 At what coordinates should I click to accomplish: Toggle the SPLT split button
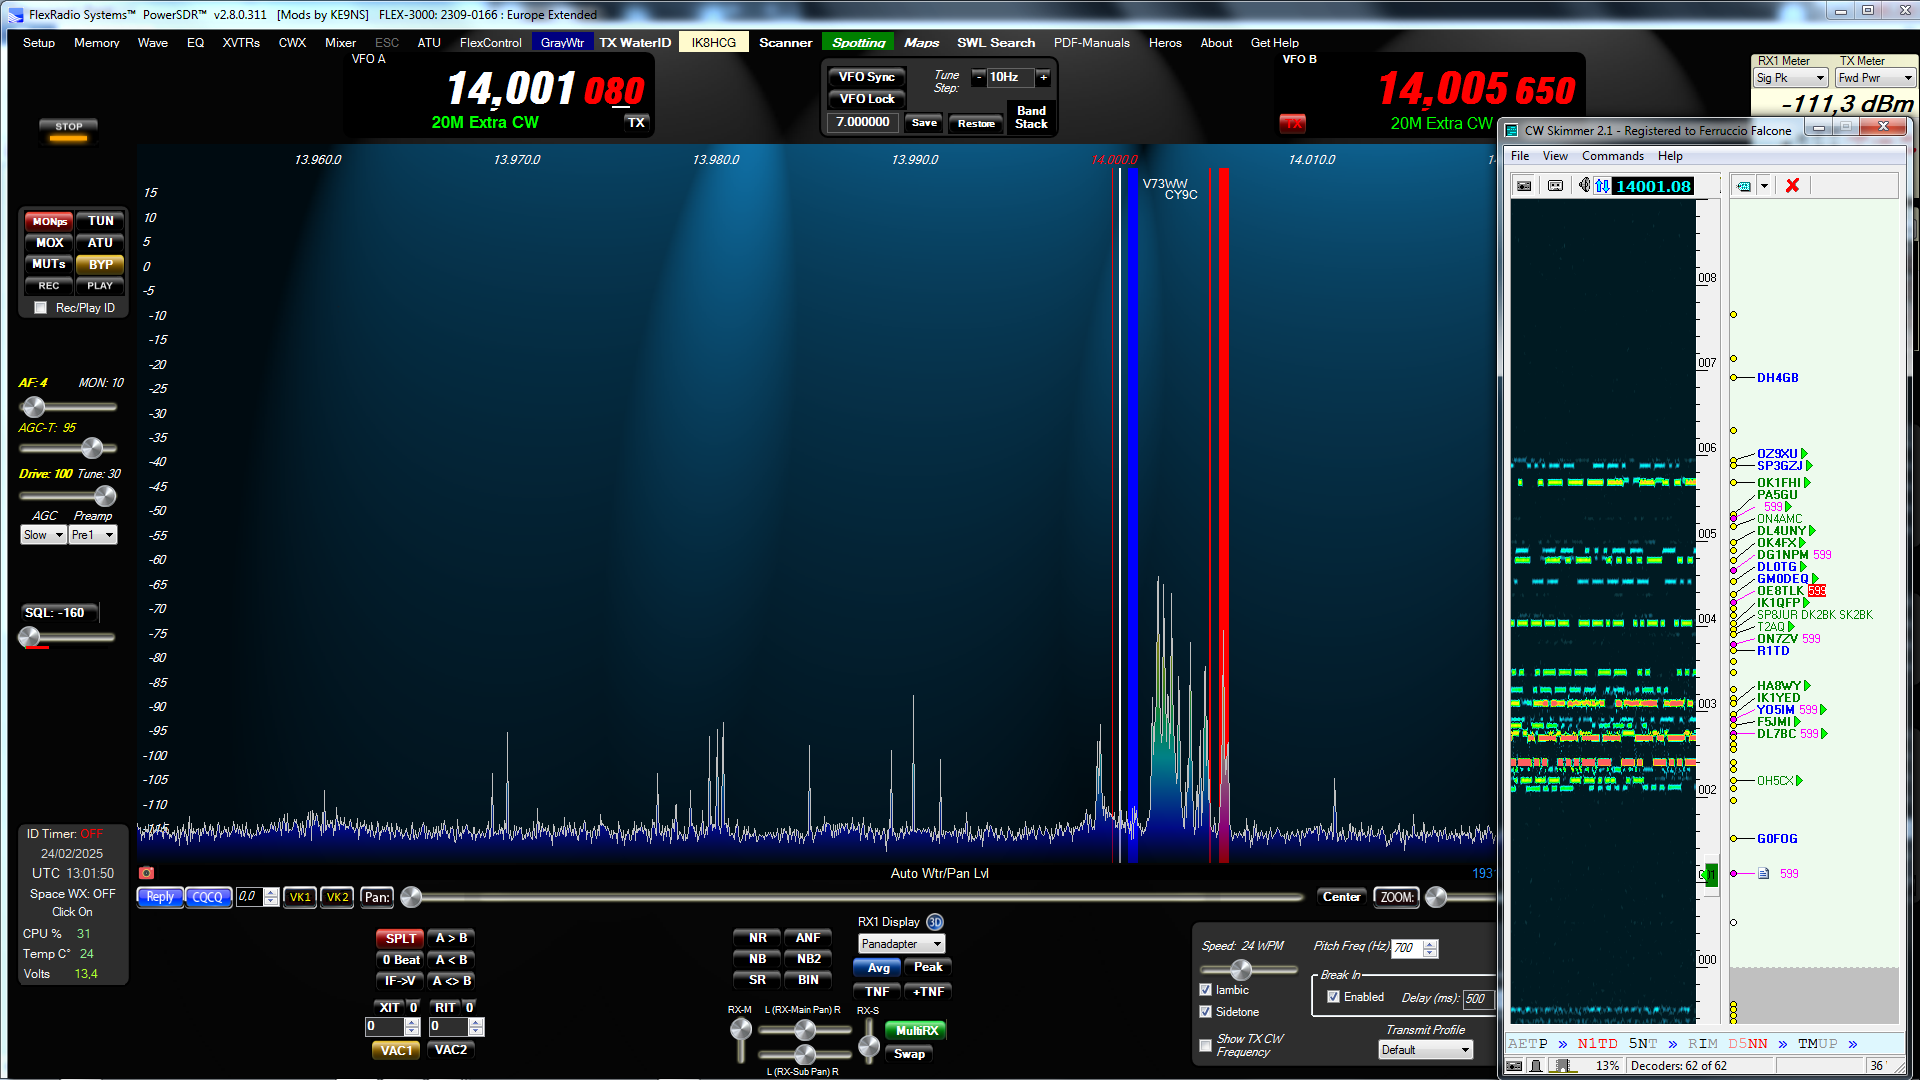pos(400,939)
